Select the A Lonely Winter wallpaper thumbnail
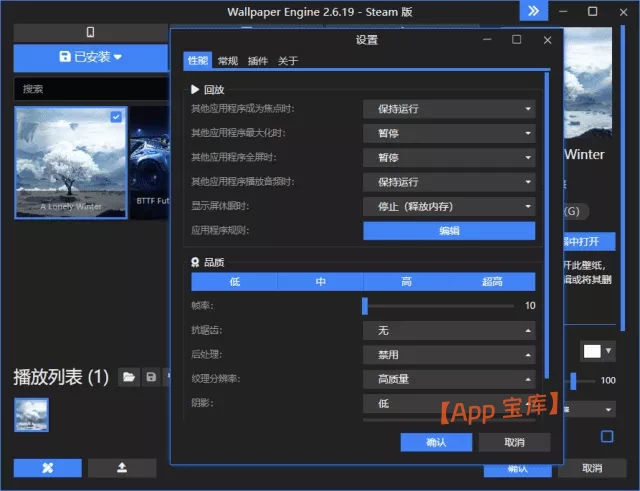 (x=71, y=162)
